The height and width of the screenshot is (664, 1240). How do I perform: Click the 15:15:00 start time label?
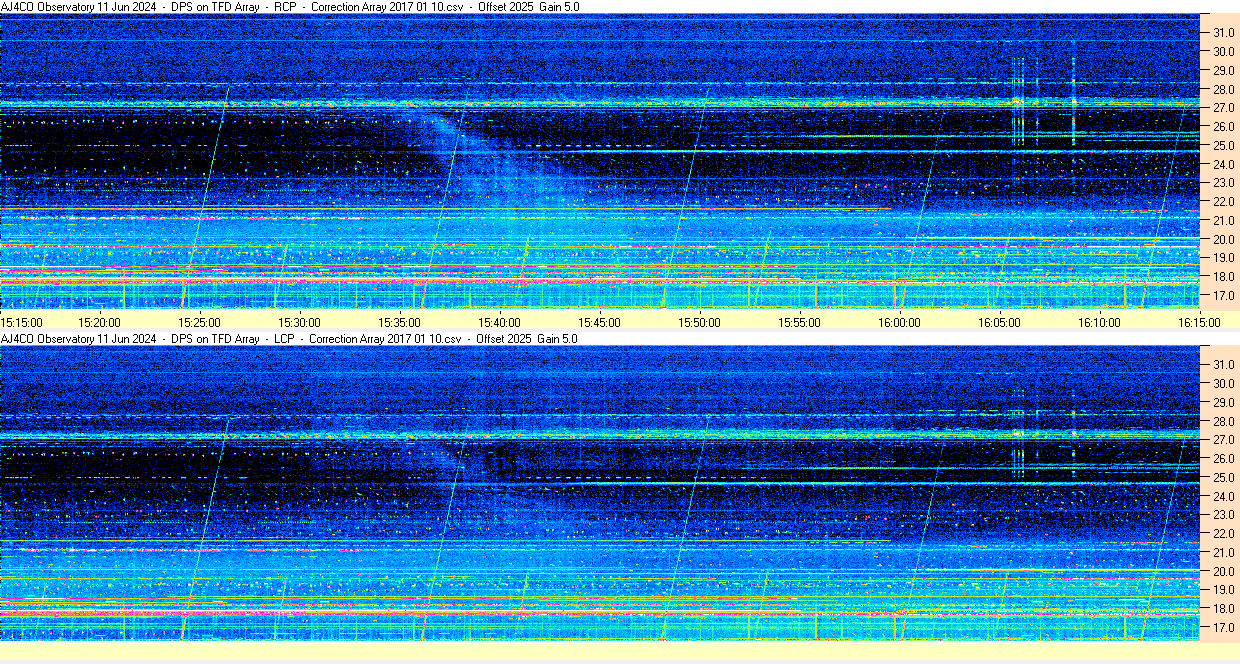(x=22, y=322)
